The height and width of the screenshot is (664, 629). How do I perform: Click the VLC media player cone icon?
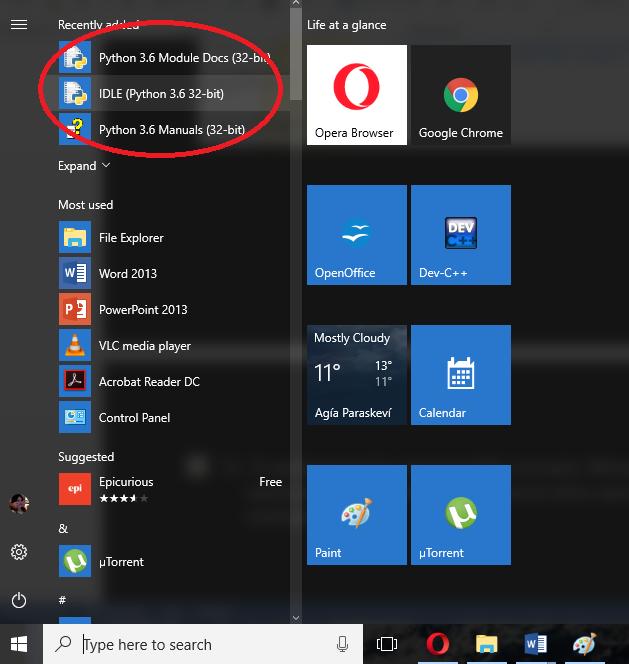[75, 345]
